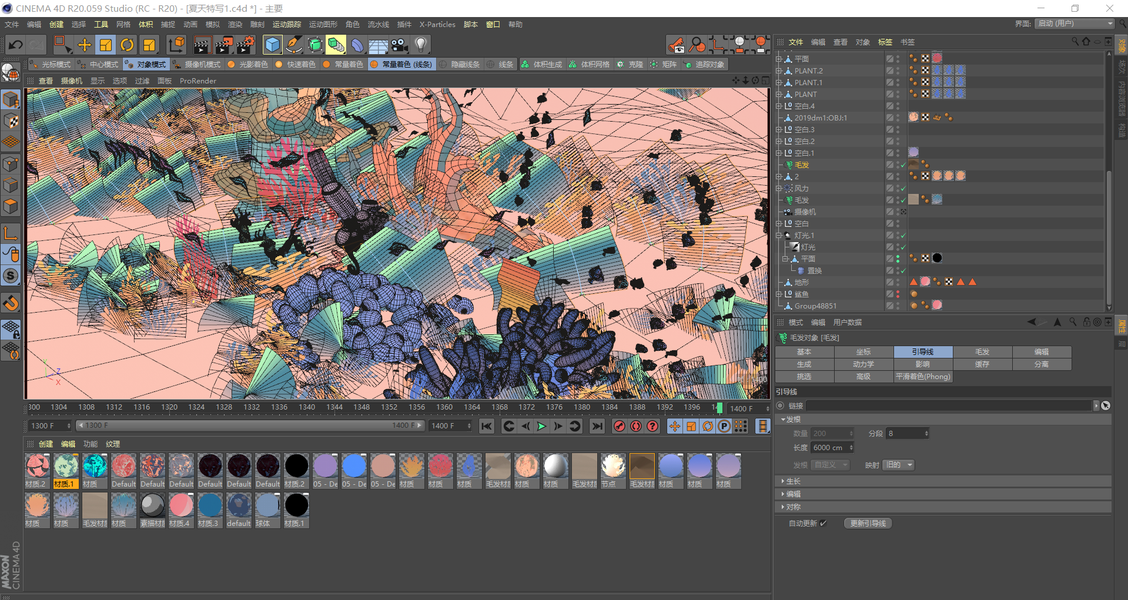Open the 映射 dropdown

[x=899, y=465]
